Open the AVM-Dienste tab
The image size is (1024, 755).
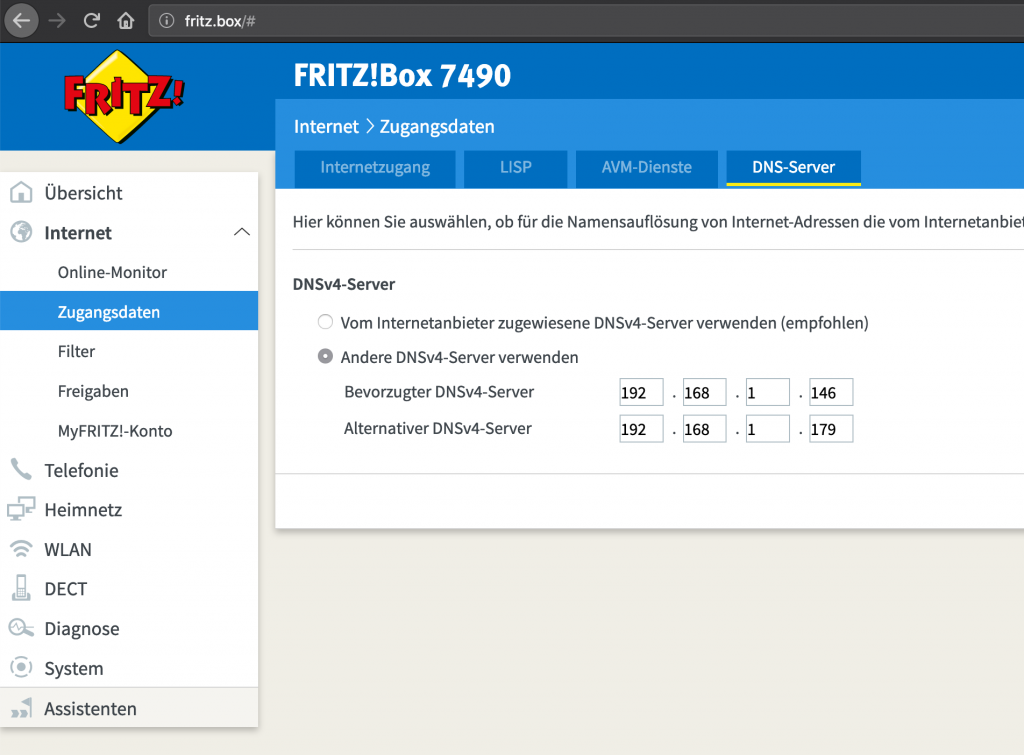tap(647, 168)
